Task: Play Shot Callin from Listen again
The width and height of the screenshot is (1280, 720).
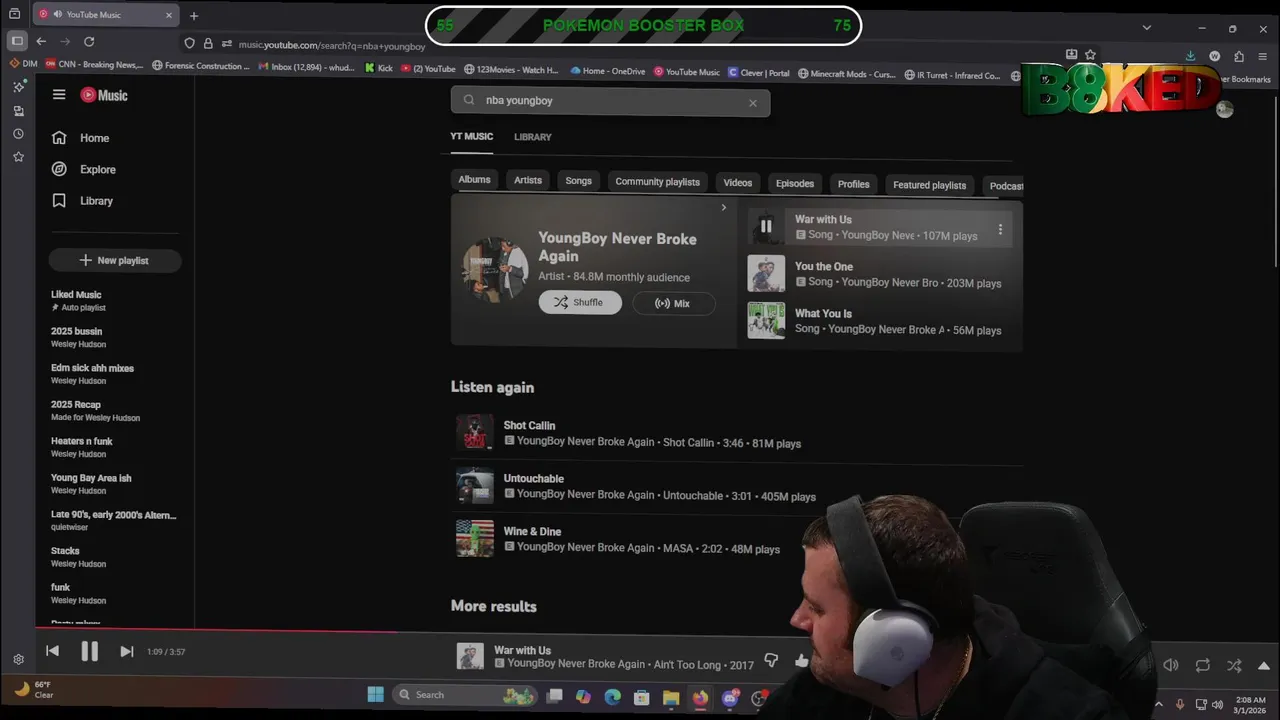Action: coord(475,433)
